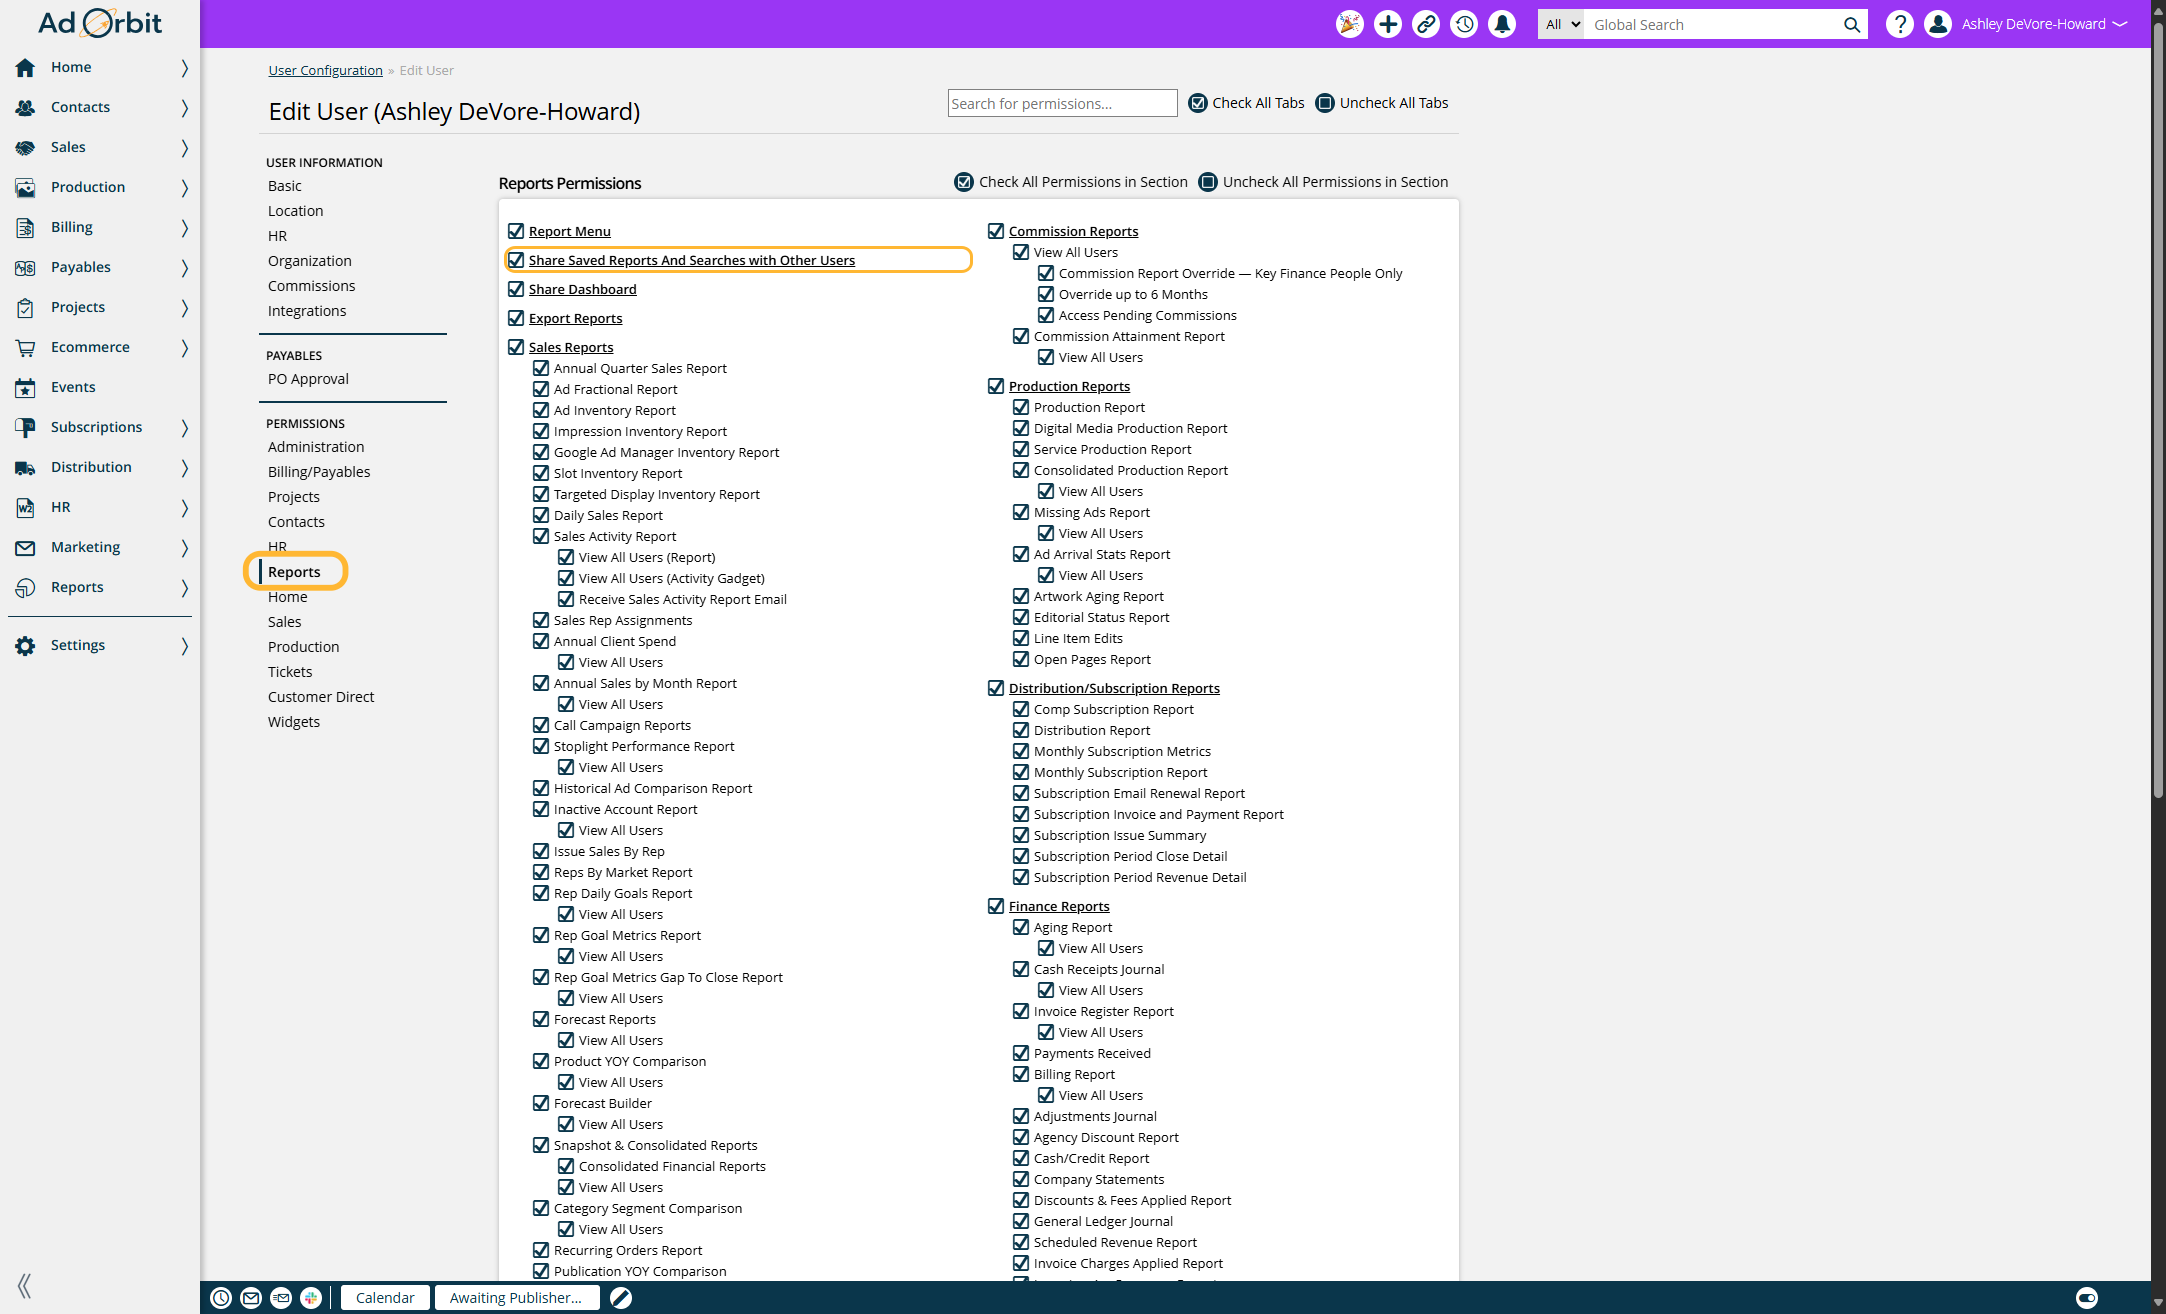The width and height of the screenshot is (2166, 1314).
Task: Click the pencil edit icon in bottom bar
Action: (621, 1298)
